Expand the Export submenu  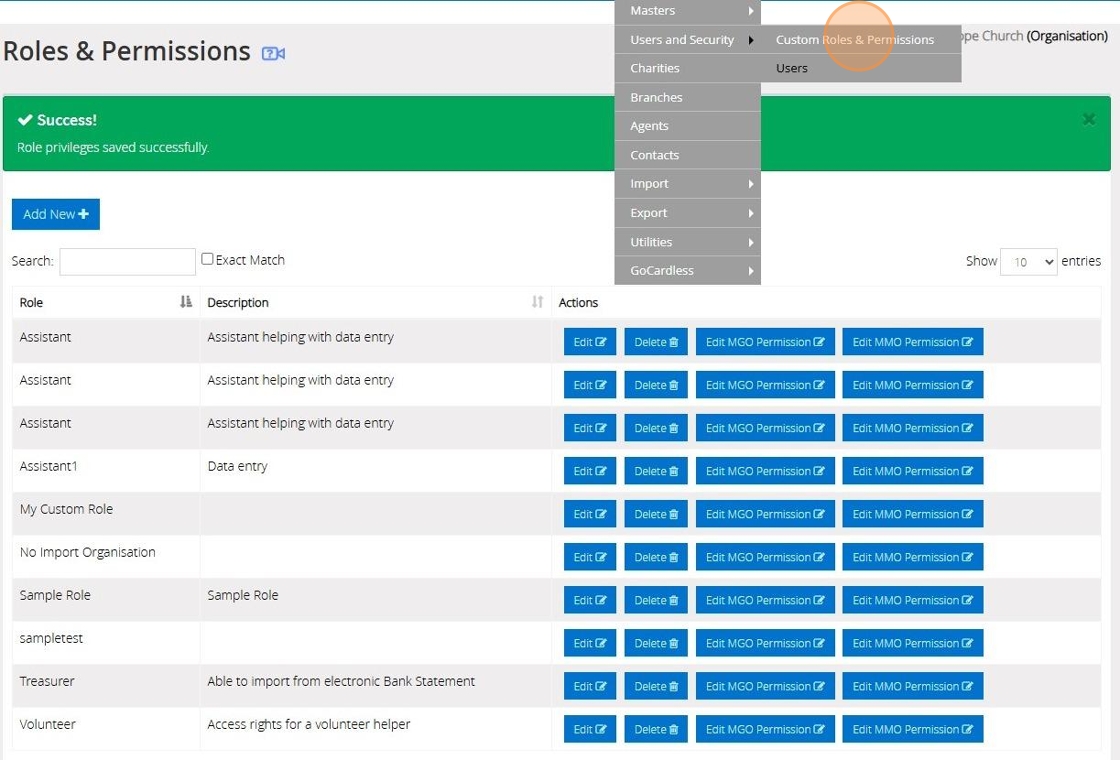pos(688,213)
